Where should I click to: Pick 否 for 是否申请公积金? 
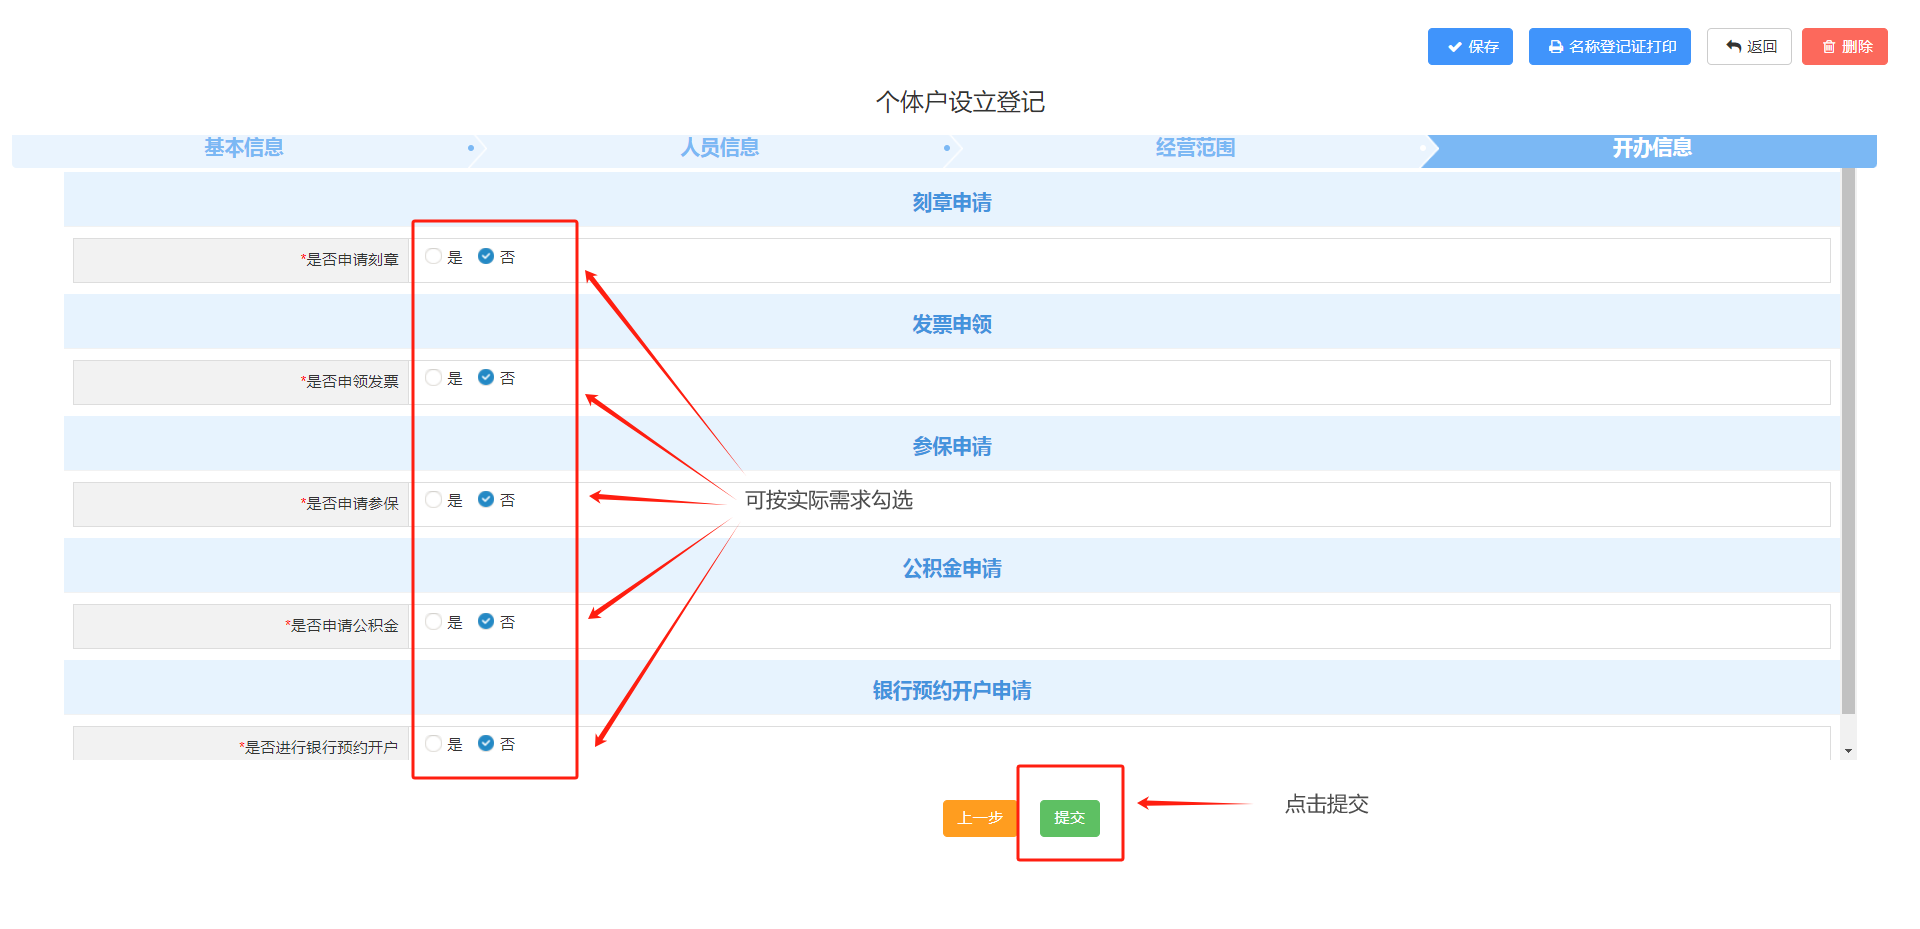coord(486,622)
